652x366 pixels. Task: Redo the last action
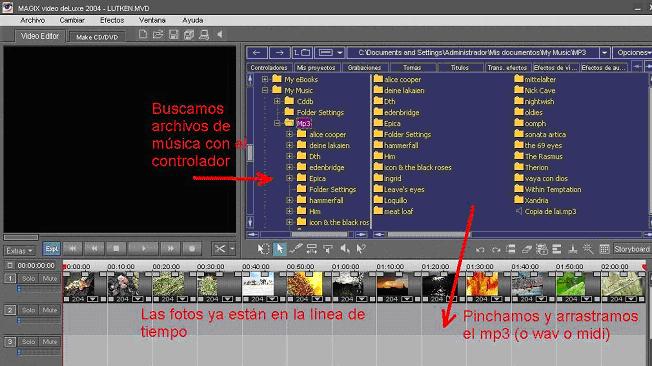coord(496,249)
